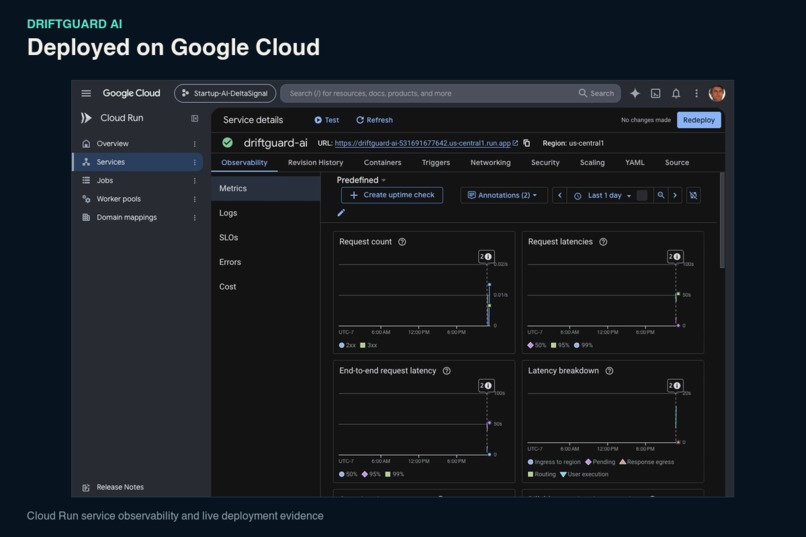
Task: Click the user account avatar
Action: [717, 93]
